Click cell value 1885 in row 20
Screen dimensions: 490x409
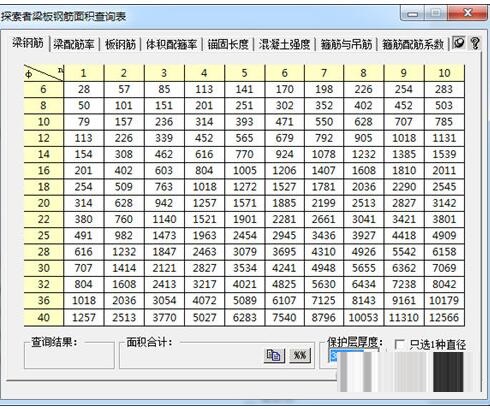tap(284, 203)
